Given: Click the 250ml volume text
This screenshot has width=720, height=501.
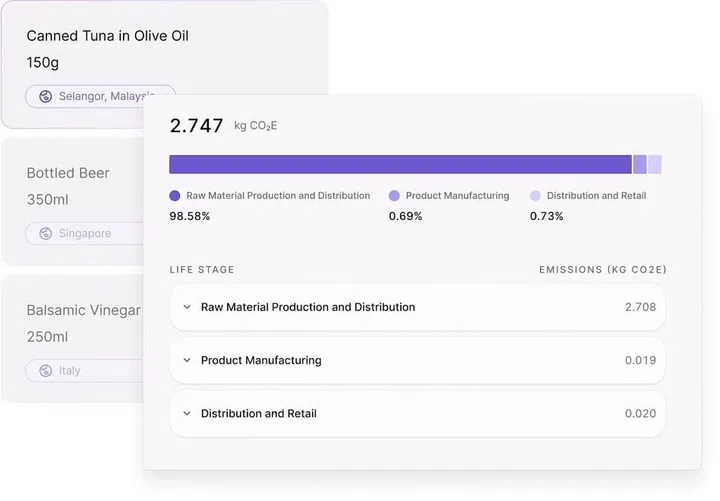Looking at the screenshot, I should [47, 337].
